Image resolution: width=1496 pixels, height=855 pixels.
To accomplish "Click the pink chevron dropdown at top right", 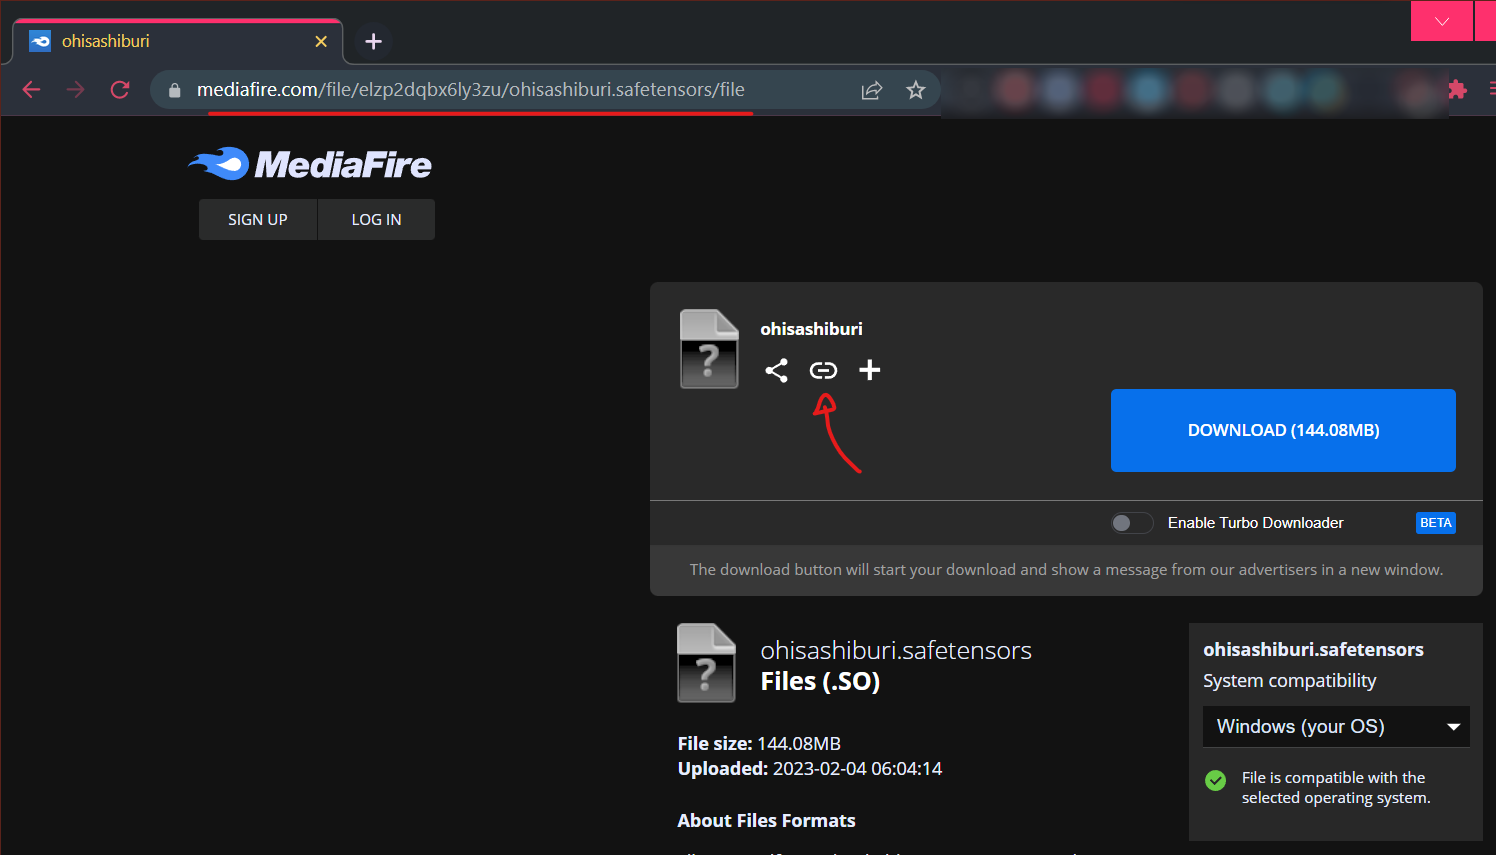I will point(1442,21).
